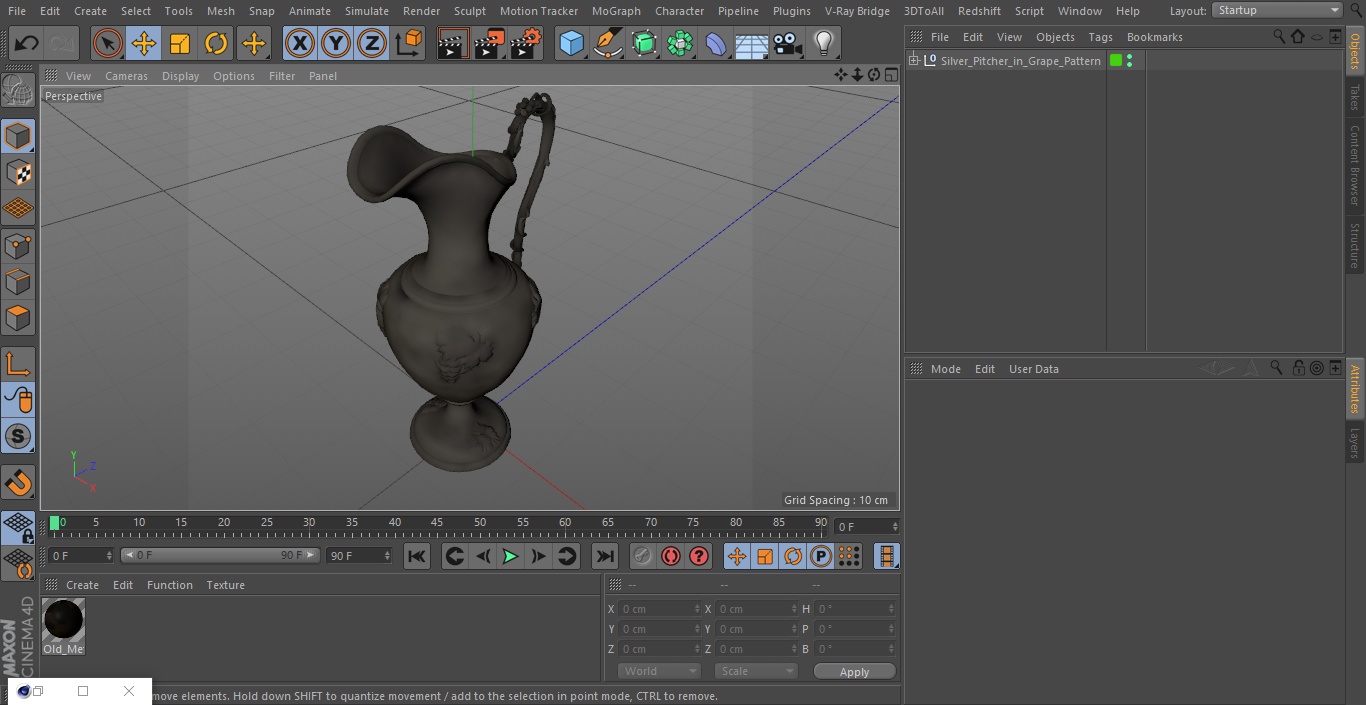This screenshot has width=1366, height=705.
Task: Toggle coordinate system icon
Action: click(409, 44)
